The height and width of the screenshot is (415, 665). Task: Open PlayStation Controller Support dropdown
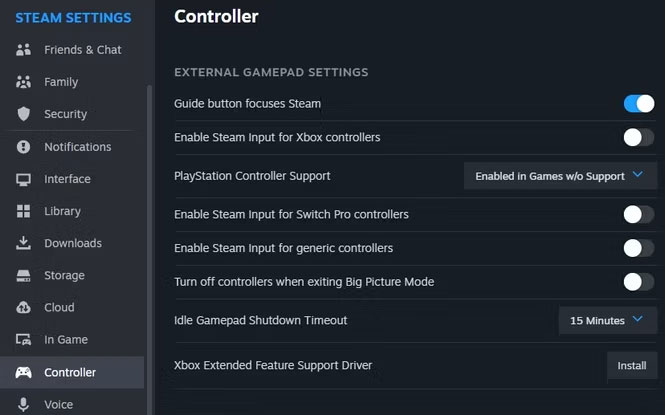(560, 176)
